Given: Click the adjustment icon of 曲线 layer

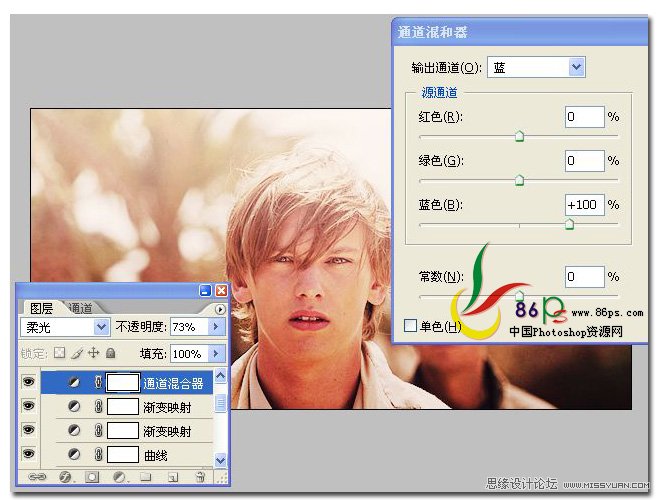Looking at the screenshot, I should point(74,454).
